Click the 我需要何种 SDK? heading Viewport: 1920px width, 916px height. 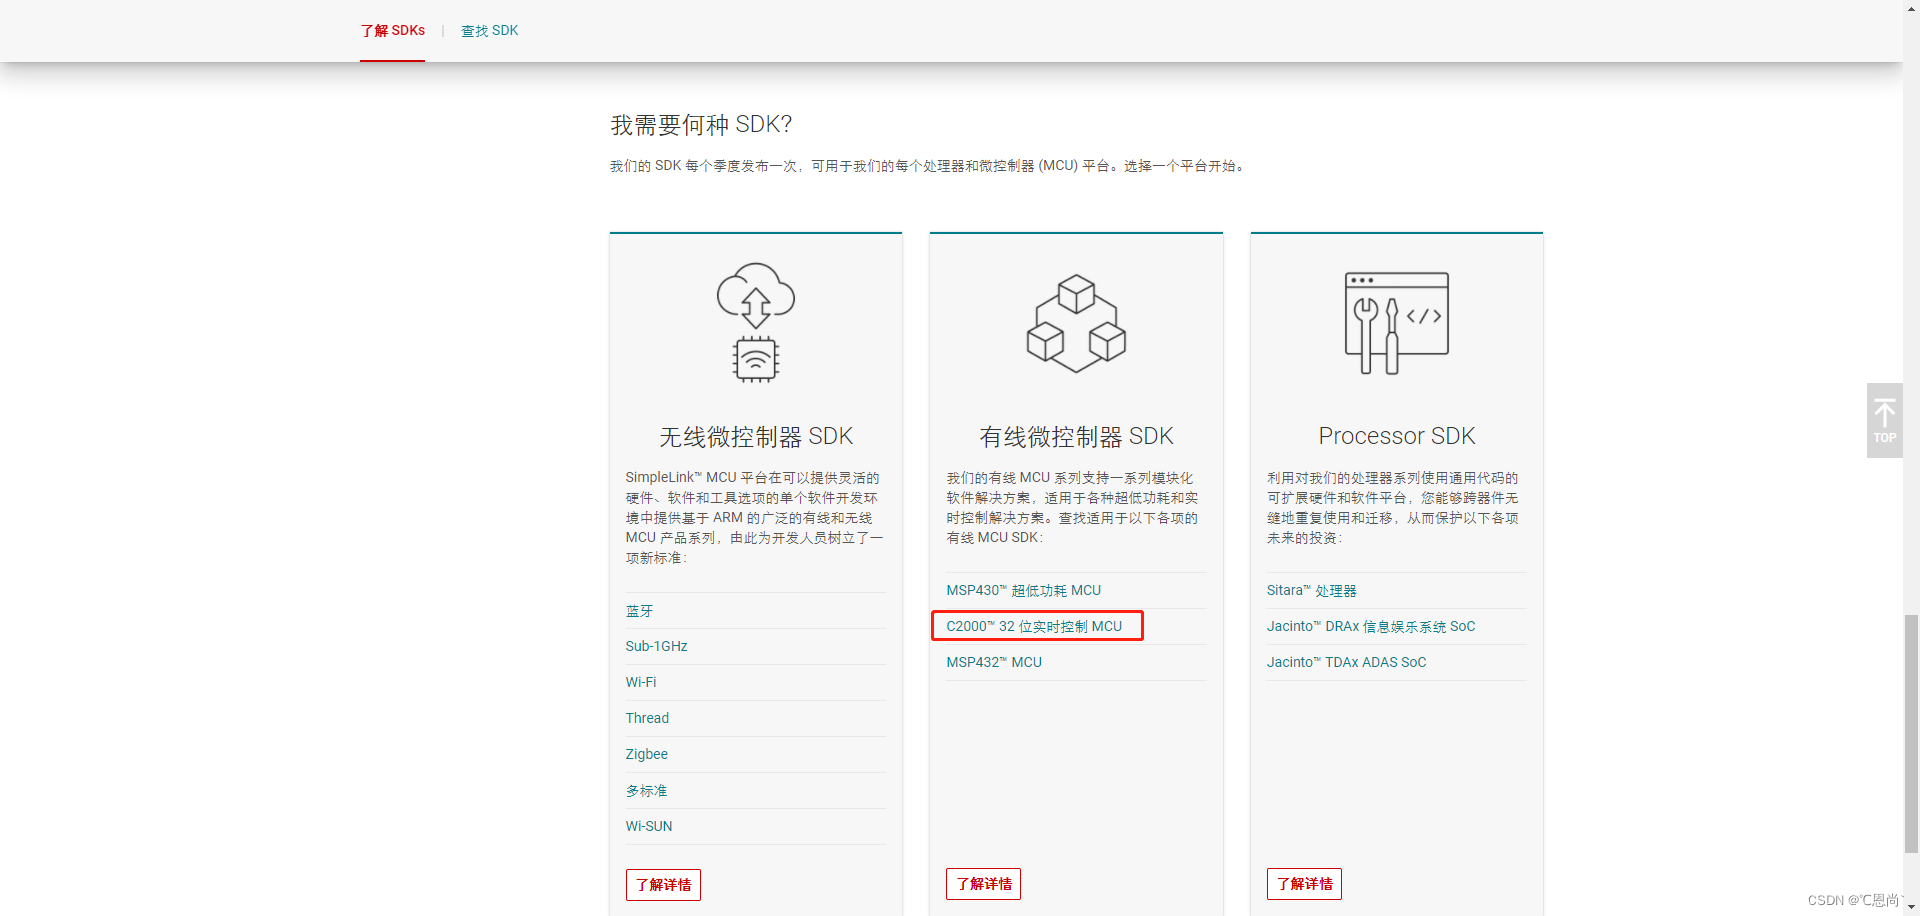point(701,125)
